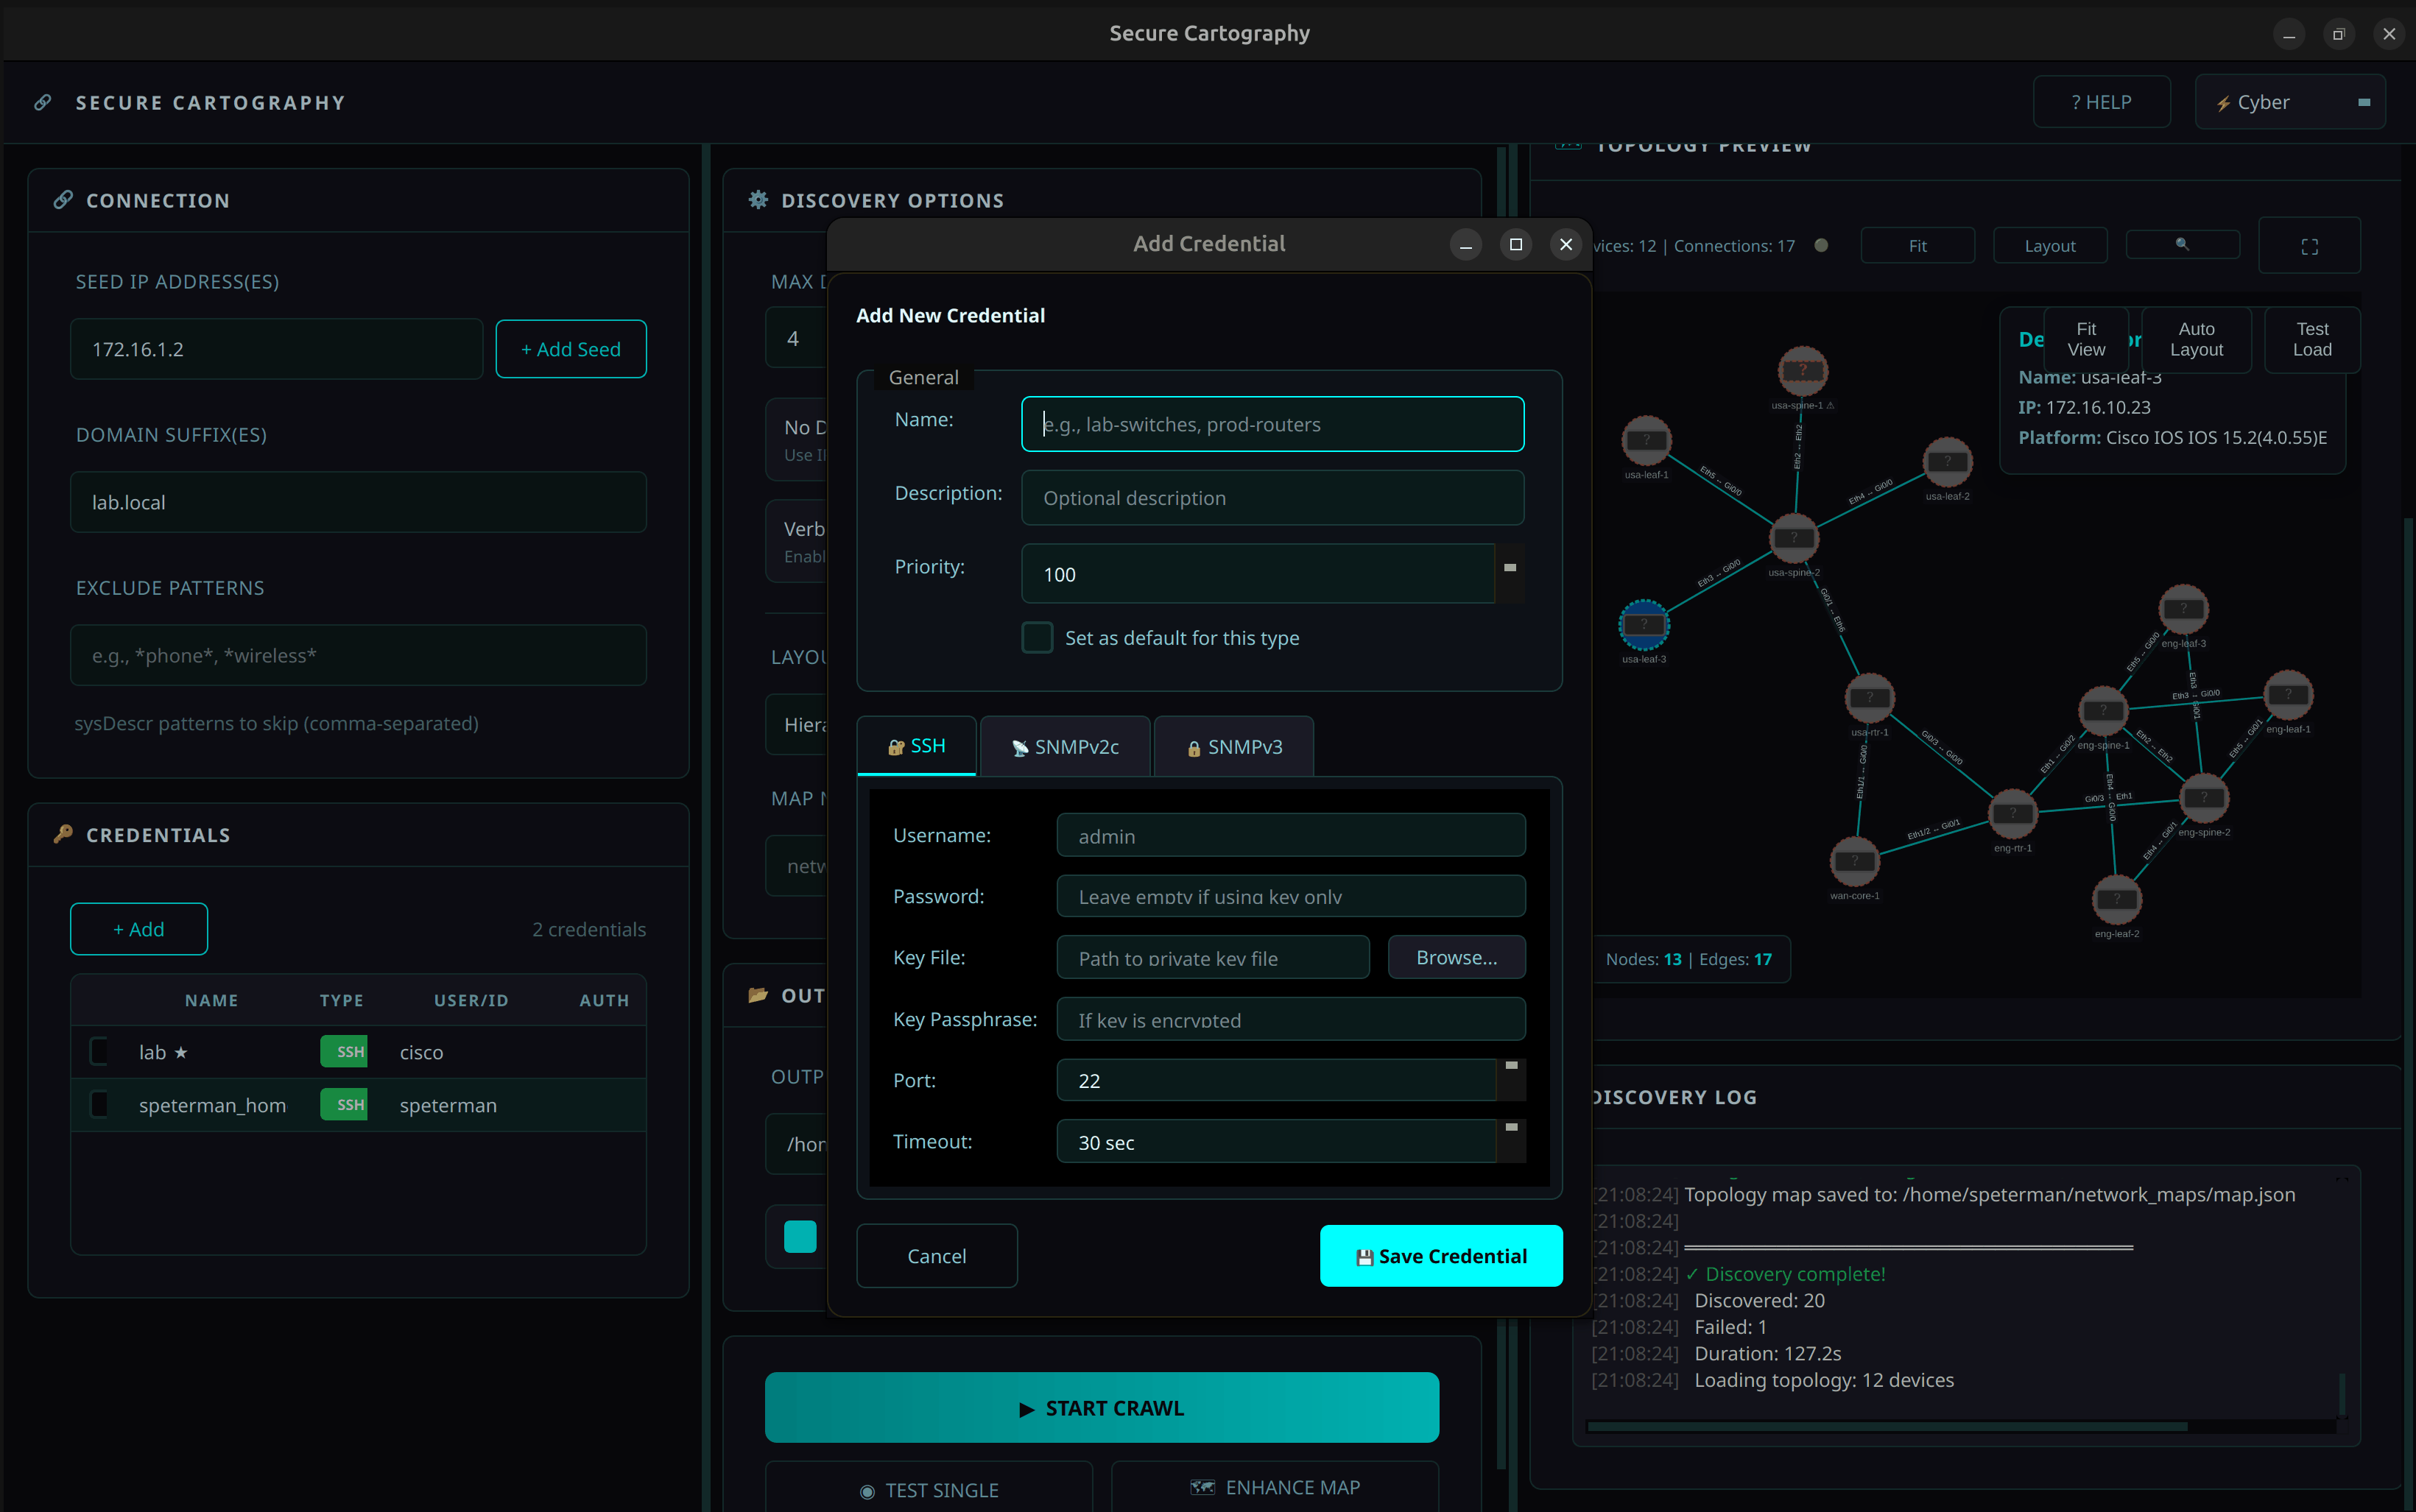Click the credential Name input field
This screenshot has height=1512, width=2416.
point(1272,424)
